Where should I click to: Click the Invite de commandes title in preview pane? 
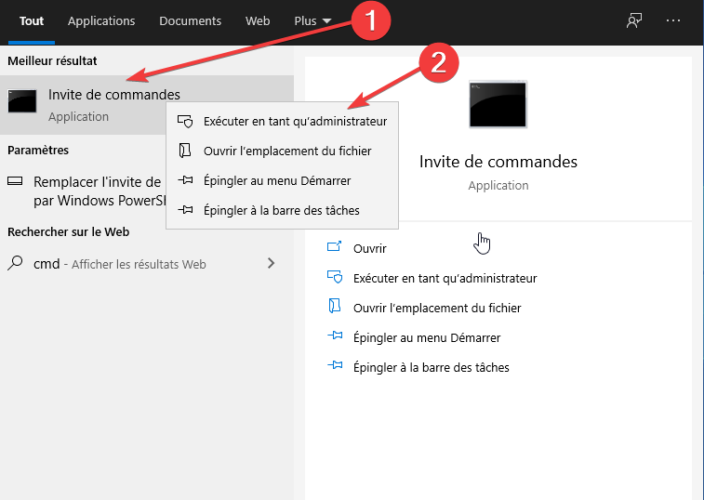pos(498,162)
